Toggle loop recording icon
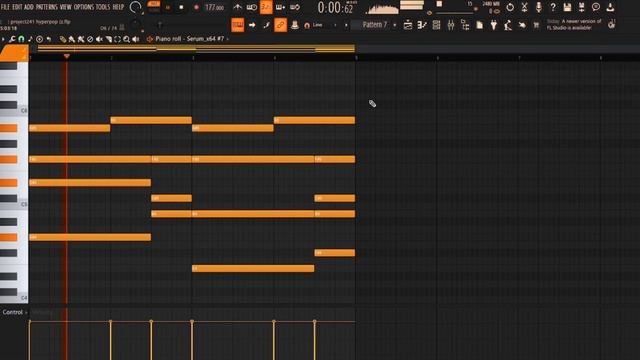Viewport: 640px width, 360px height. tap(295, 7)
